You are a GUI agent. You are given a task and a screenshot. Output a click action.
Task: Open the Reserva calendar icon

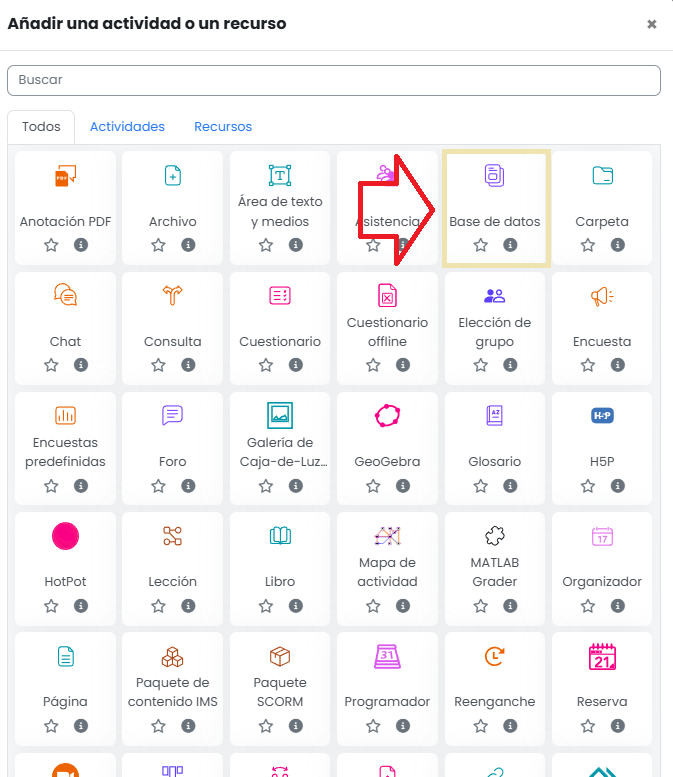click(602, 657)
